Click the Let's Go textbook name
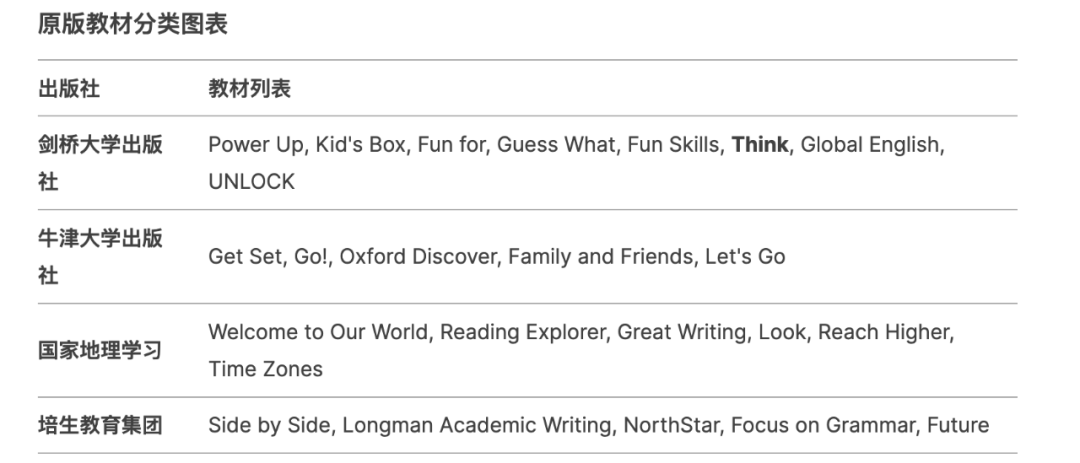 coord(745,256)
